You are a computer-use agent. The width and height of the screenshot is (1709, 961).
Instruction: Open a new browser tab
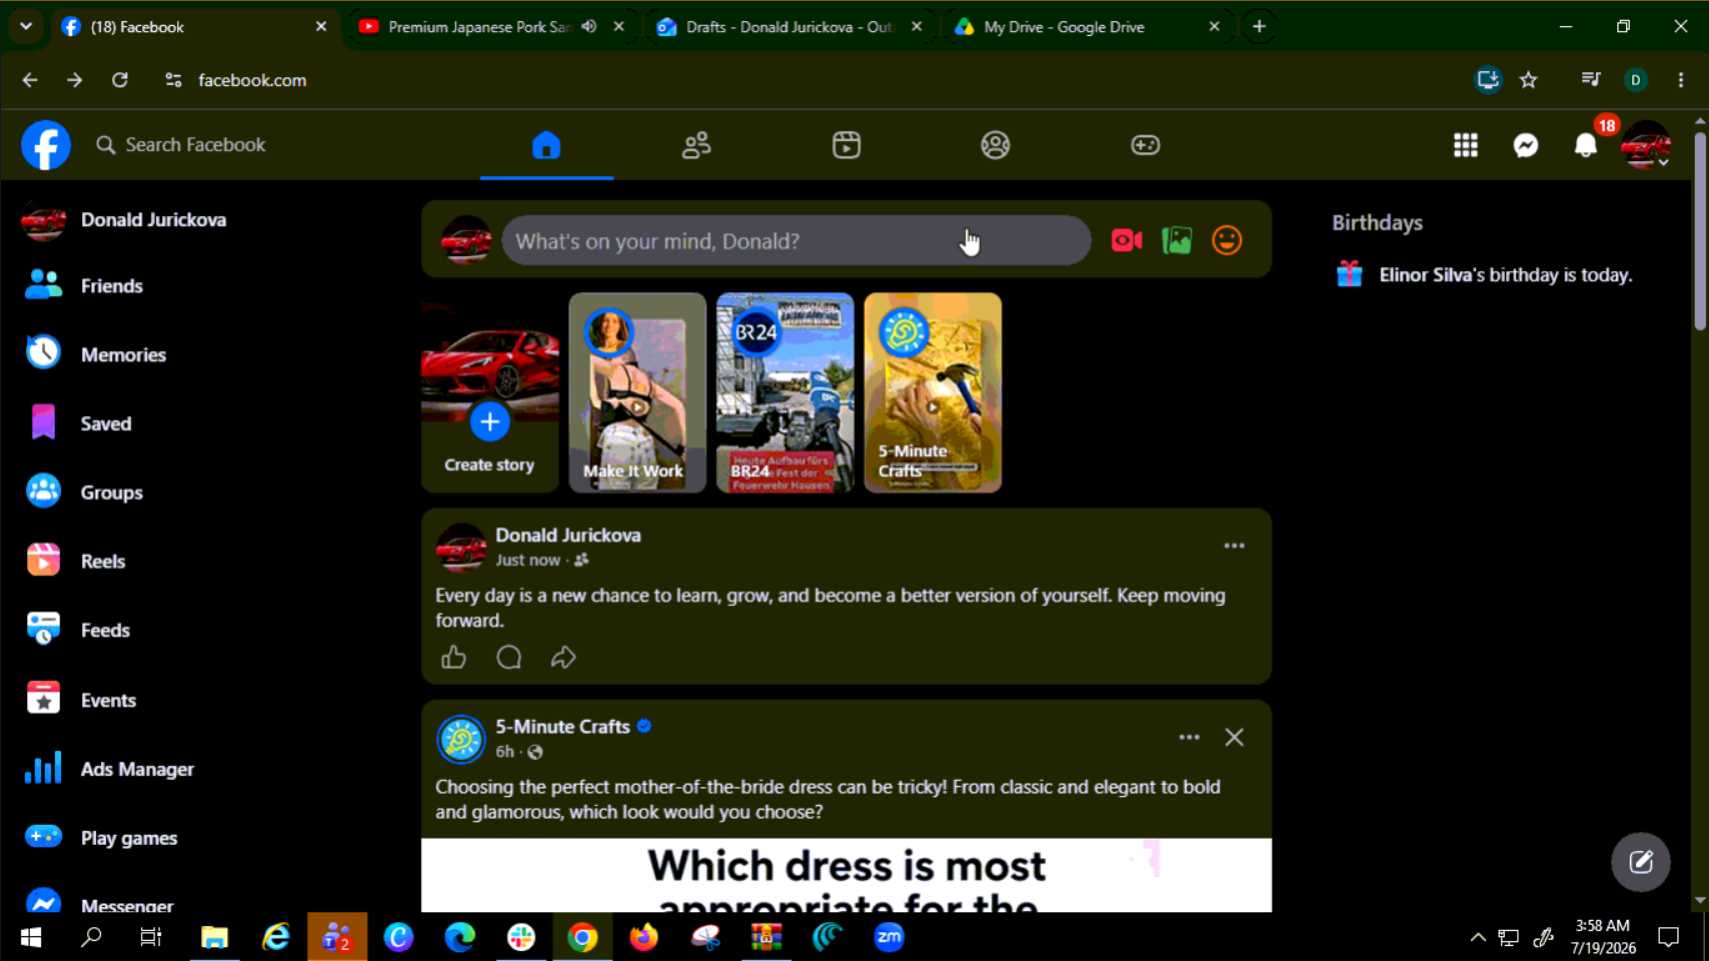pos(1259,27)
